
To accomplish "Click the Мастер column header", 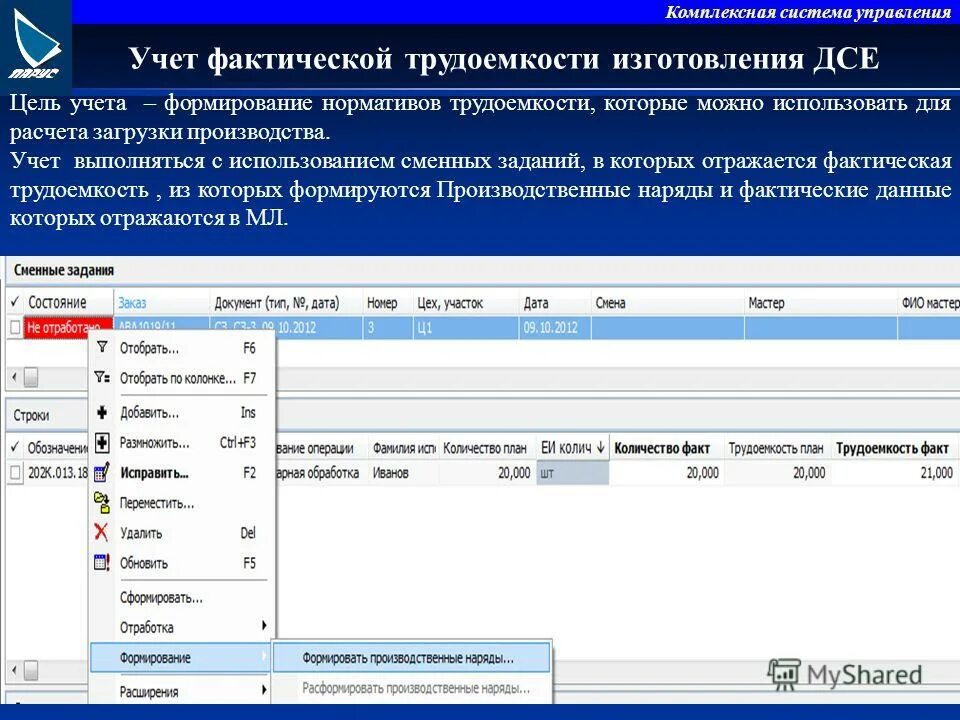I will [820, 302].
